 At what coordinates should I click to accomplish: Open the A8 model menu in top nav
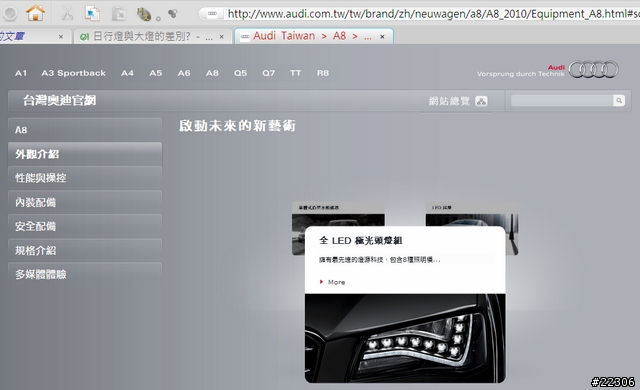click(212, 73)
